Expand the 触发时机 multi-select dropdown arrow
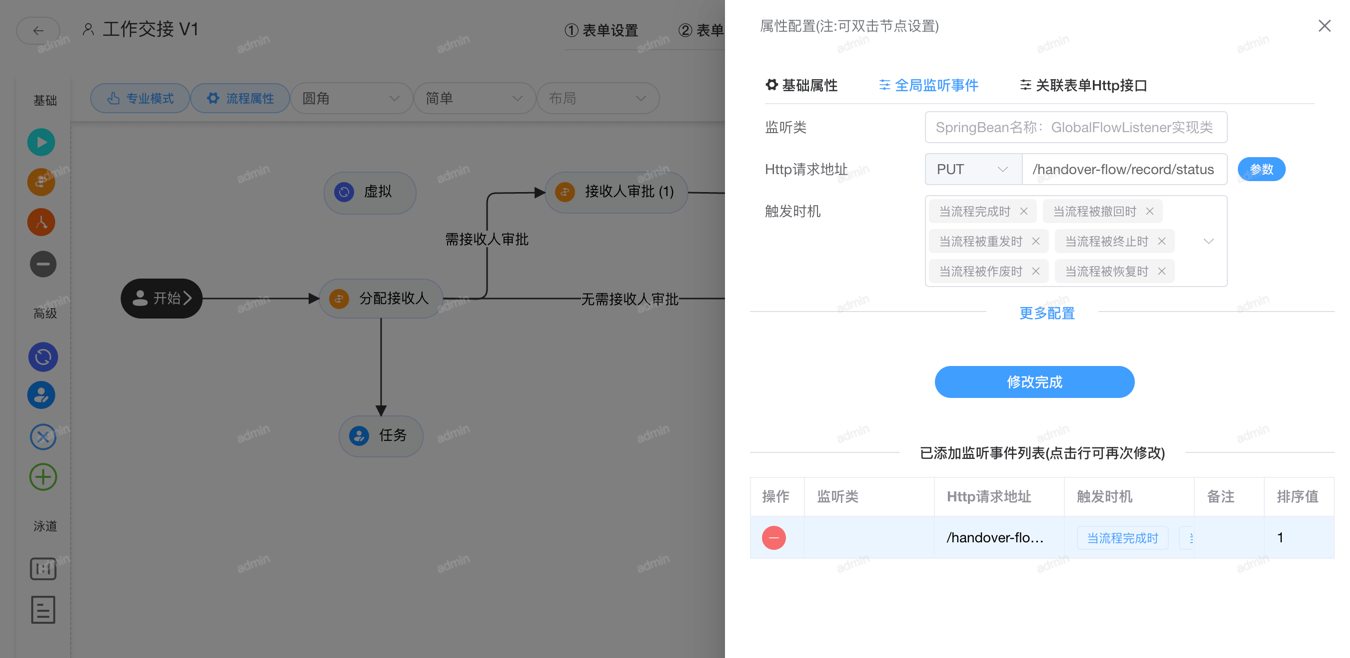 (x=1208, y=241)
